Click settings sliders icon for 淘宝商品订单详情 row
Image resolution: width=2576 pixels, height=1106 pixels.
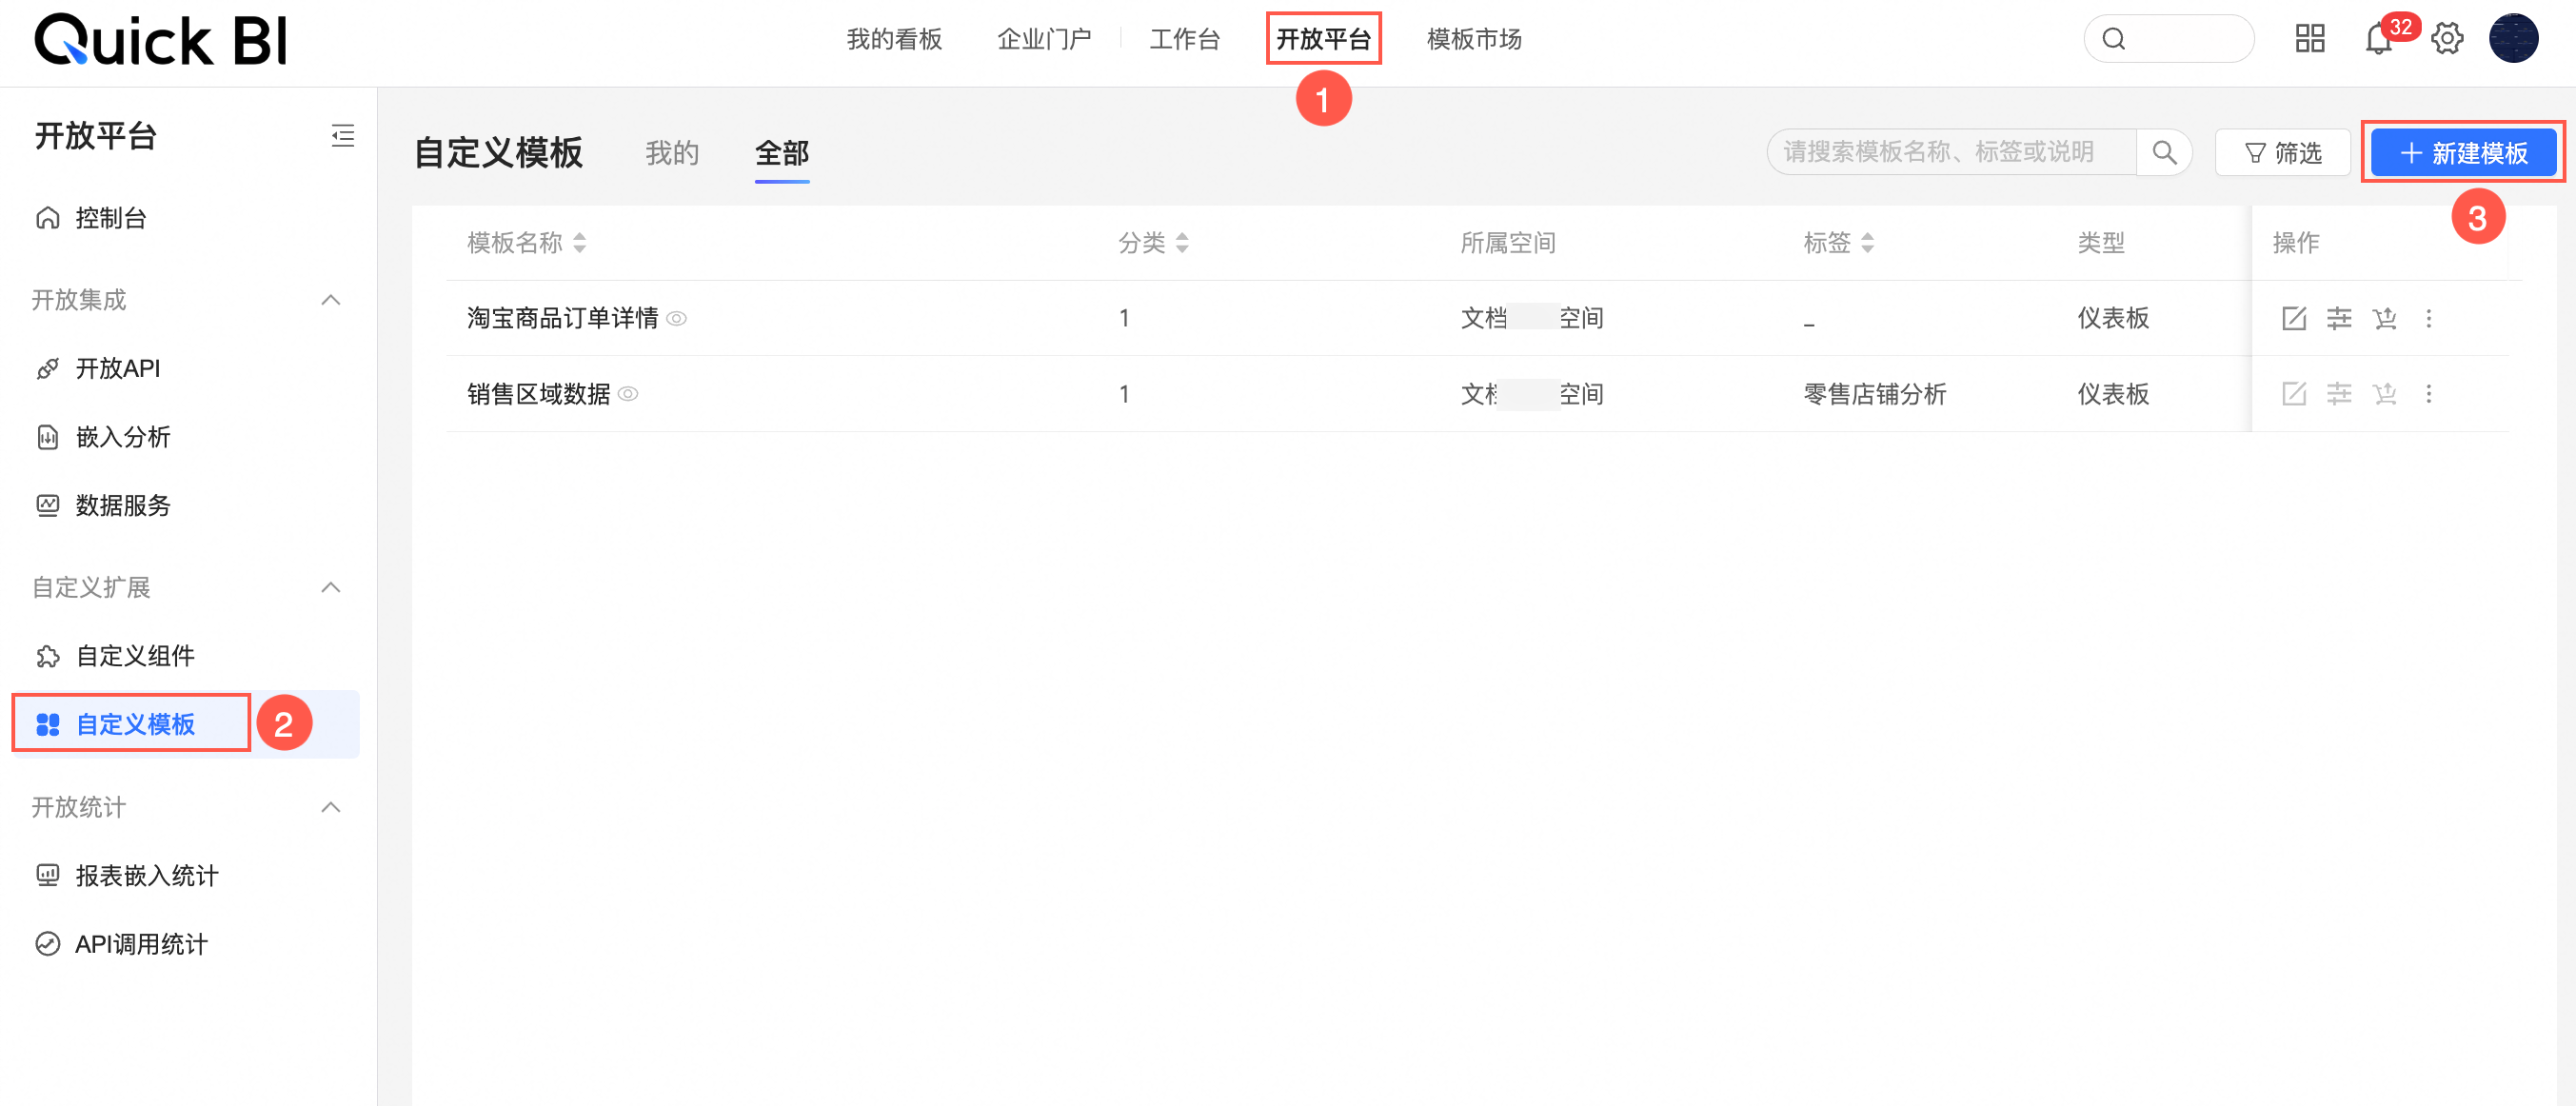pos(2338,318)
